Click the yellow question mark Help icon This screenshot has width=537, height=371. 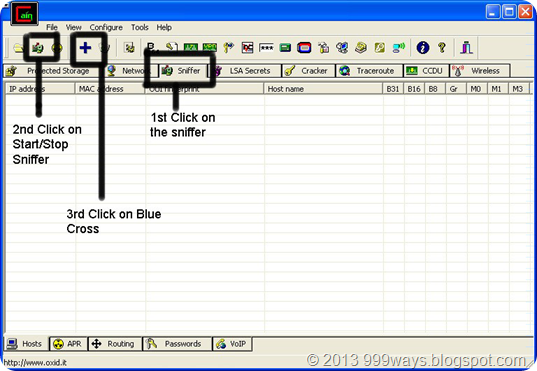442,48
